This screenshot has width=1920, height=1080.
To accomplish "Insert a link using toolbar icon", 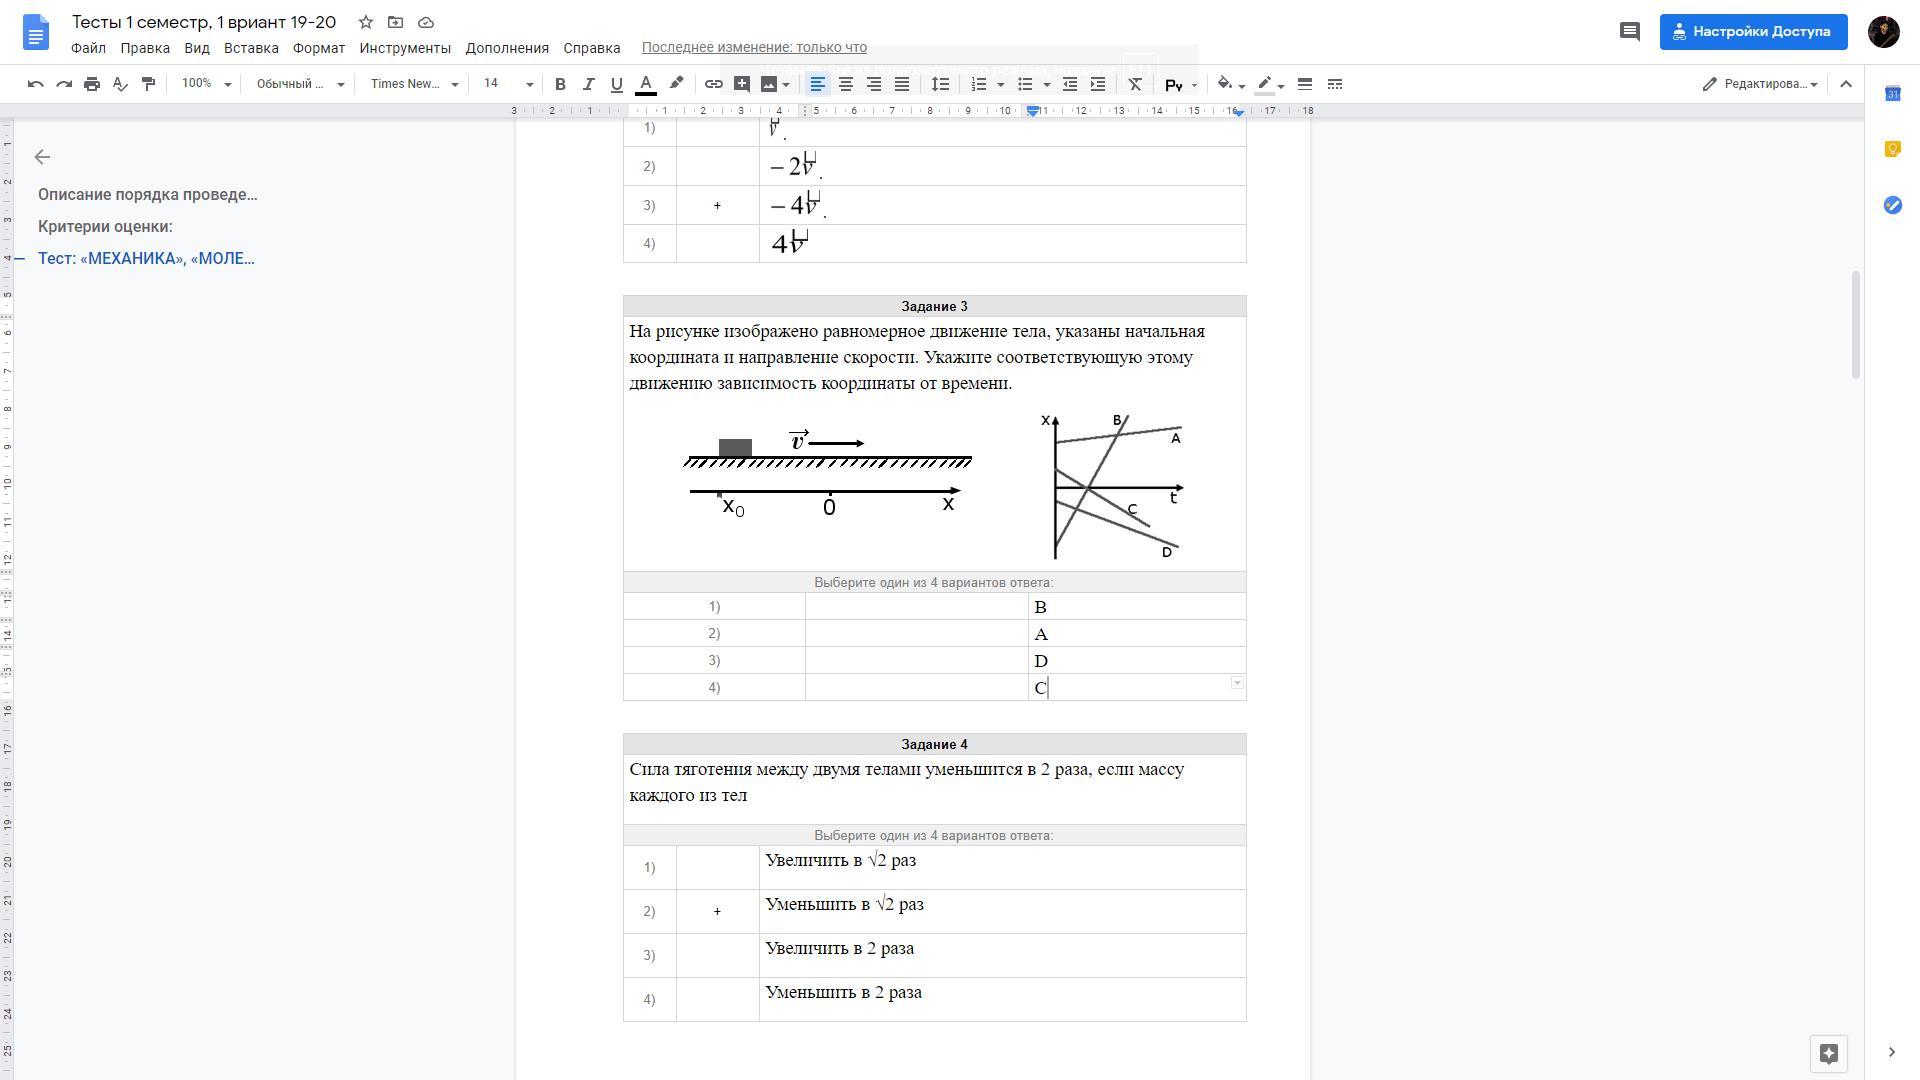I will [713, 84].
